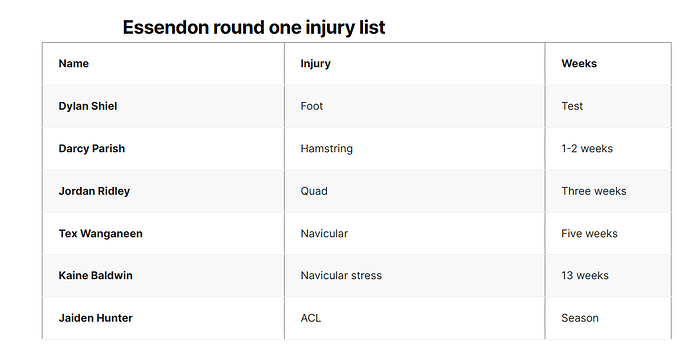Click the '13 weeks' cell
This screenshot has height=363, width=690.
(608, 275)
